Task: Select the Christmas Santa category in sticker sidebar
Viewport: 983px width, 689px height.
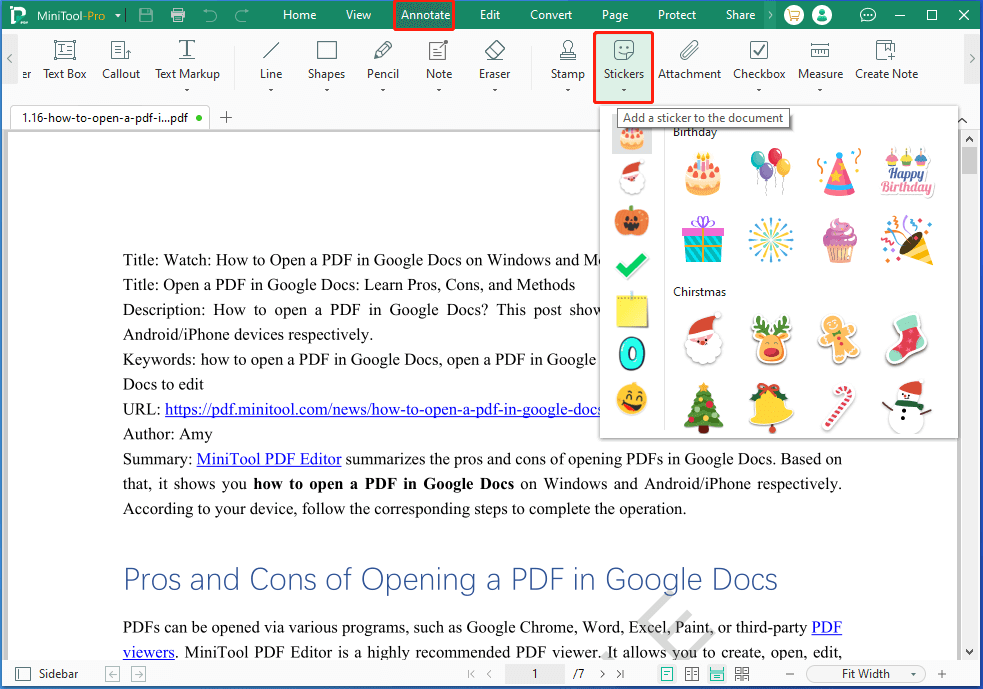Action: pyautogui.click(x=632, y=177)
